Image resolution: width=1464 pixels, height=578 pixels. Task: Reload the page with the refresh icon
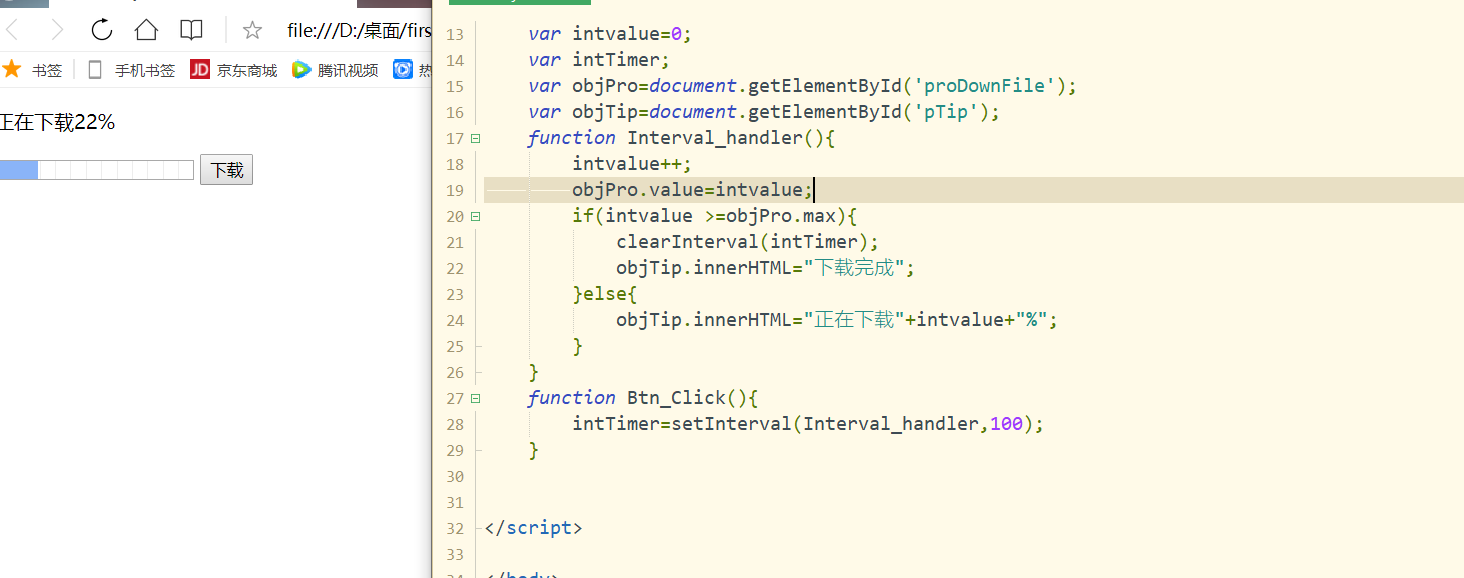pos(101,30)
